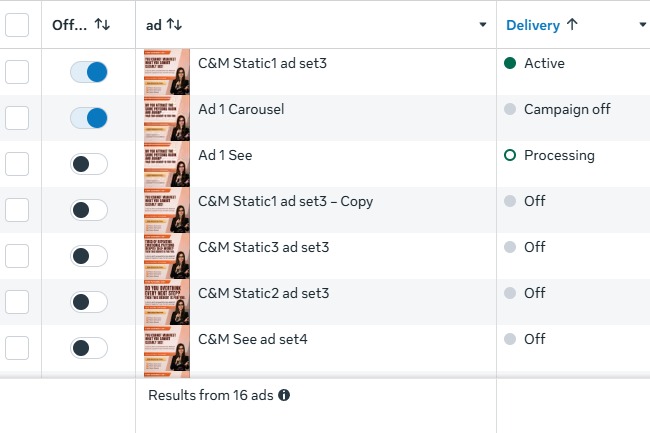The width and height of the screenshot is (650, 433).
Task: Click the info icon beside Results from 16 ads
Action: point(284,395)
